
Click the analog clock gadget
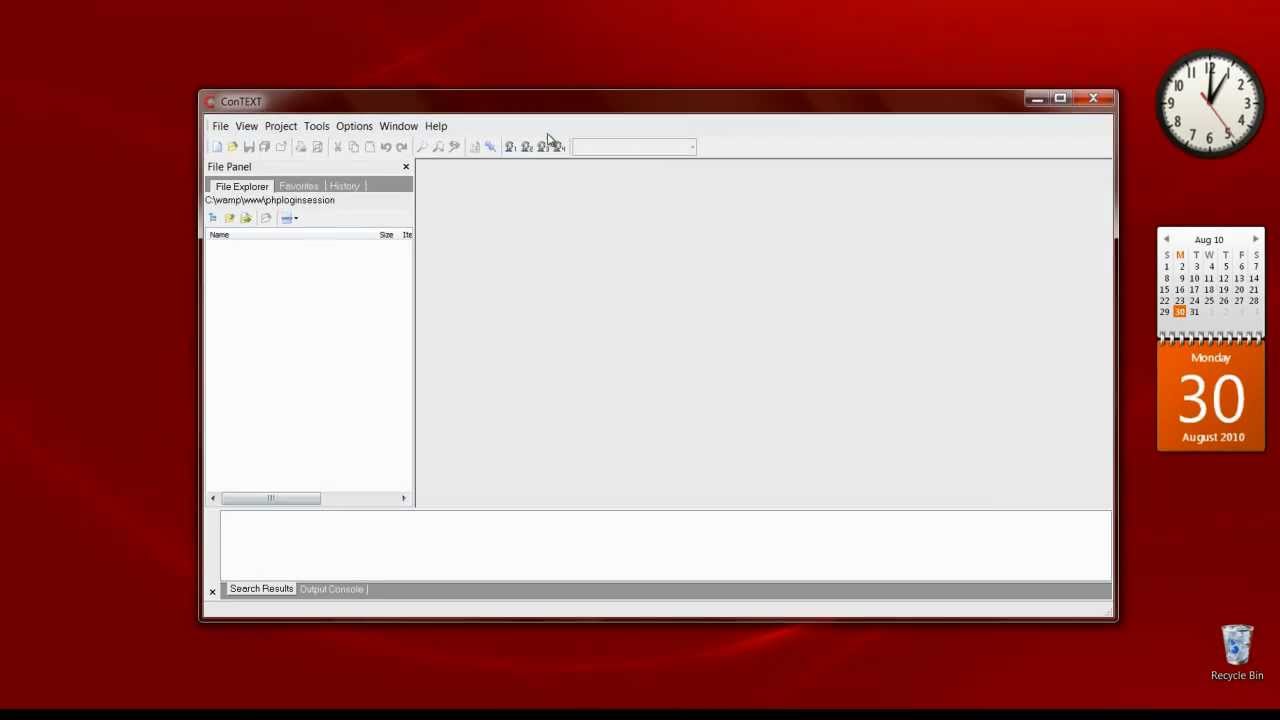[x=1210, y=104]
